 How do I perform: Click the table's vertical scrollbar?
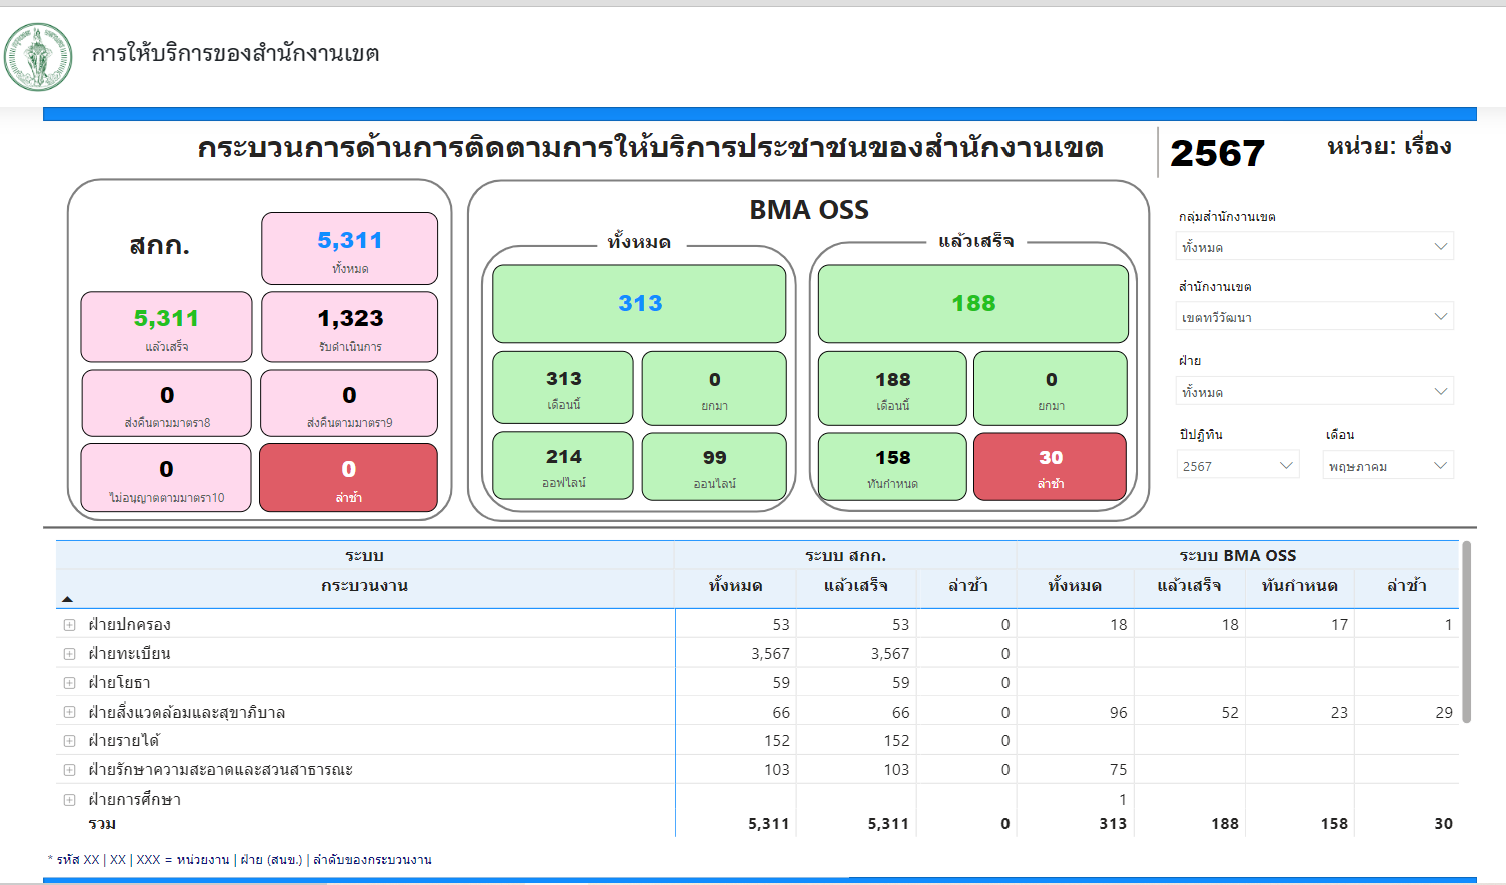pyautogui.click(x=1466, y=632)
